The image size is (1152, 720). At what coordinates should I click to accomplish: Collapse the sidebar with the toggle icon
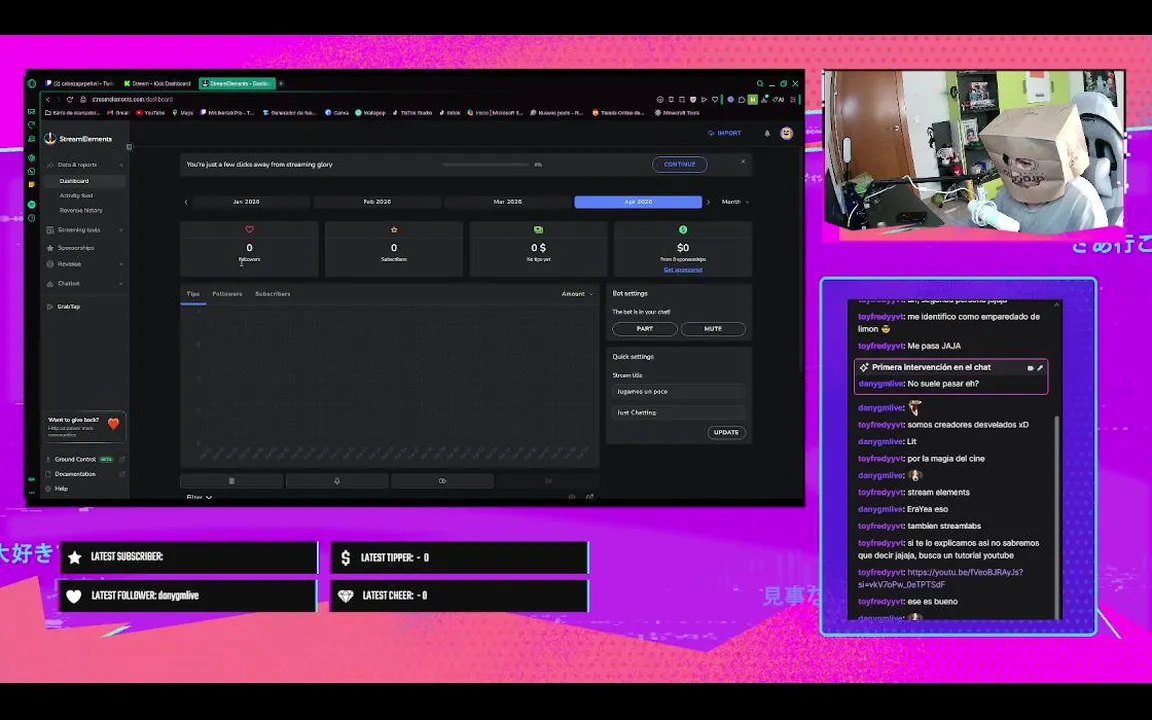click(129, 147)
